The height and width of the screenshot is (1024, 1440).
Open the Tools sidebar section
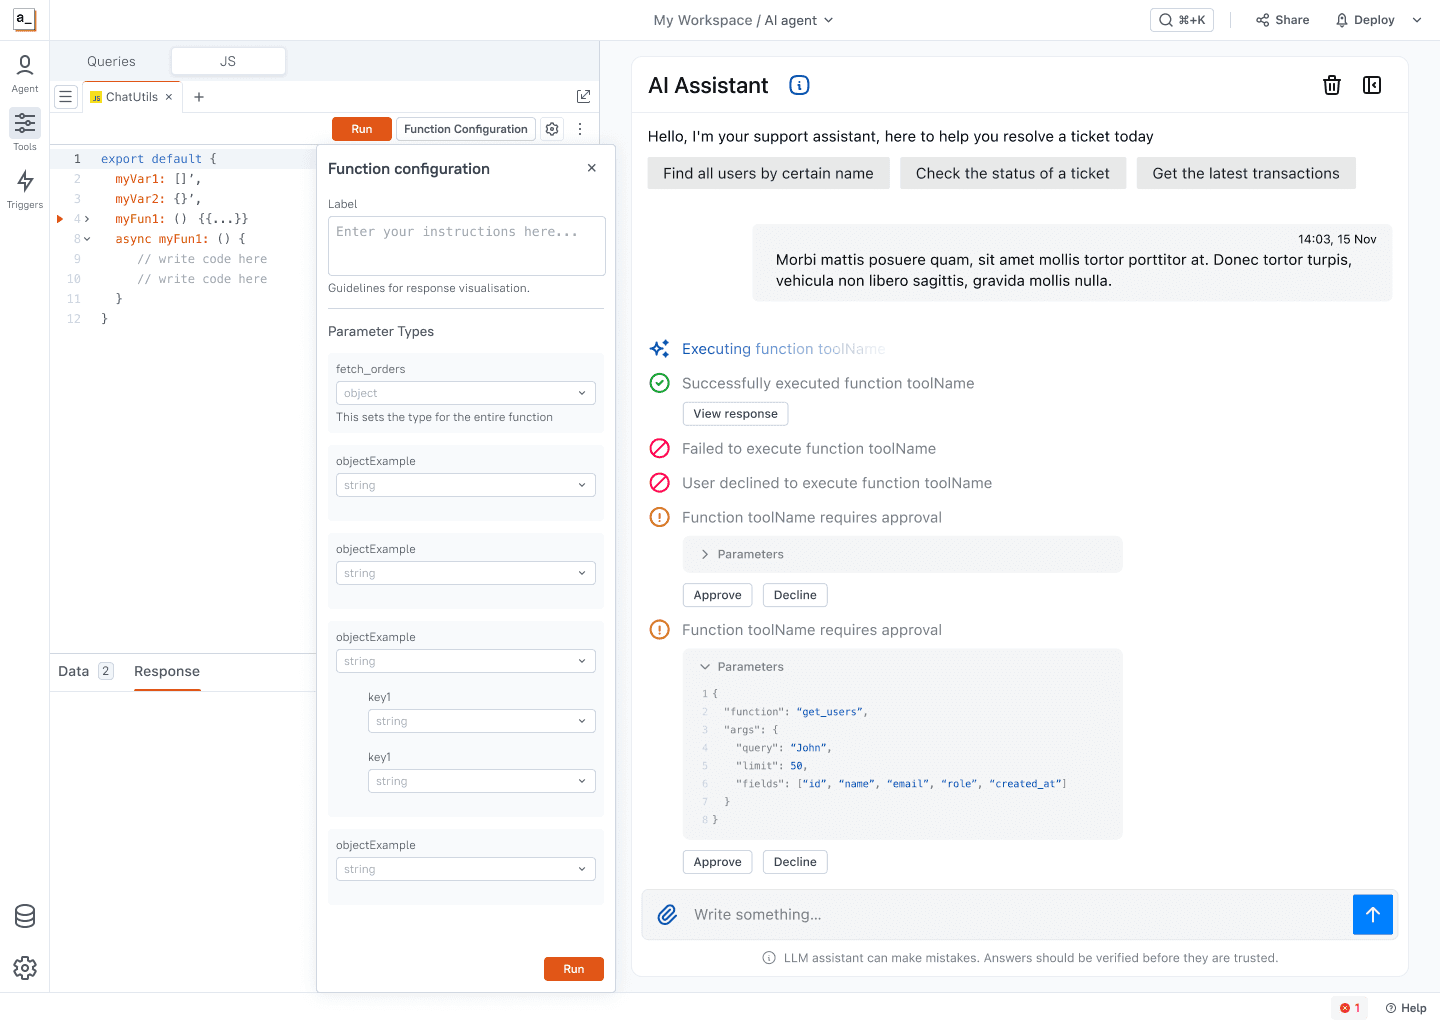tap(24, 130)
